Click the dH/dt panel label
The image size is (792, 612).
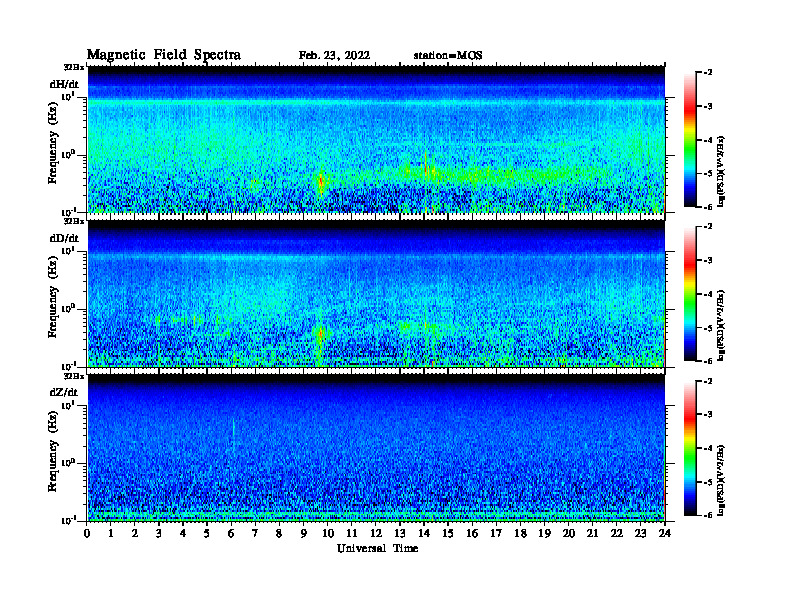(64, 84)
